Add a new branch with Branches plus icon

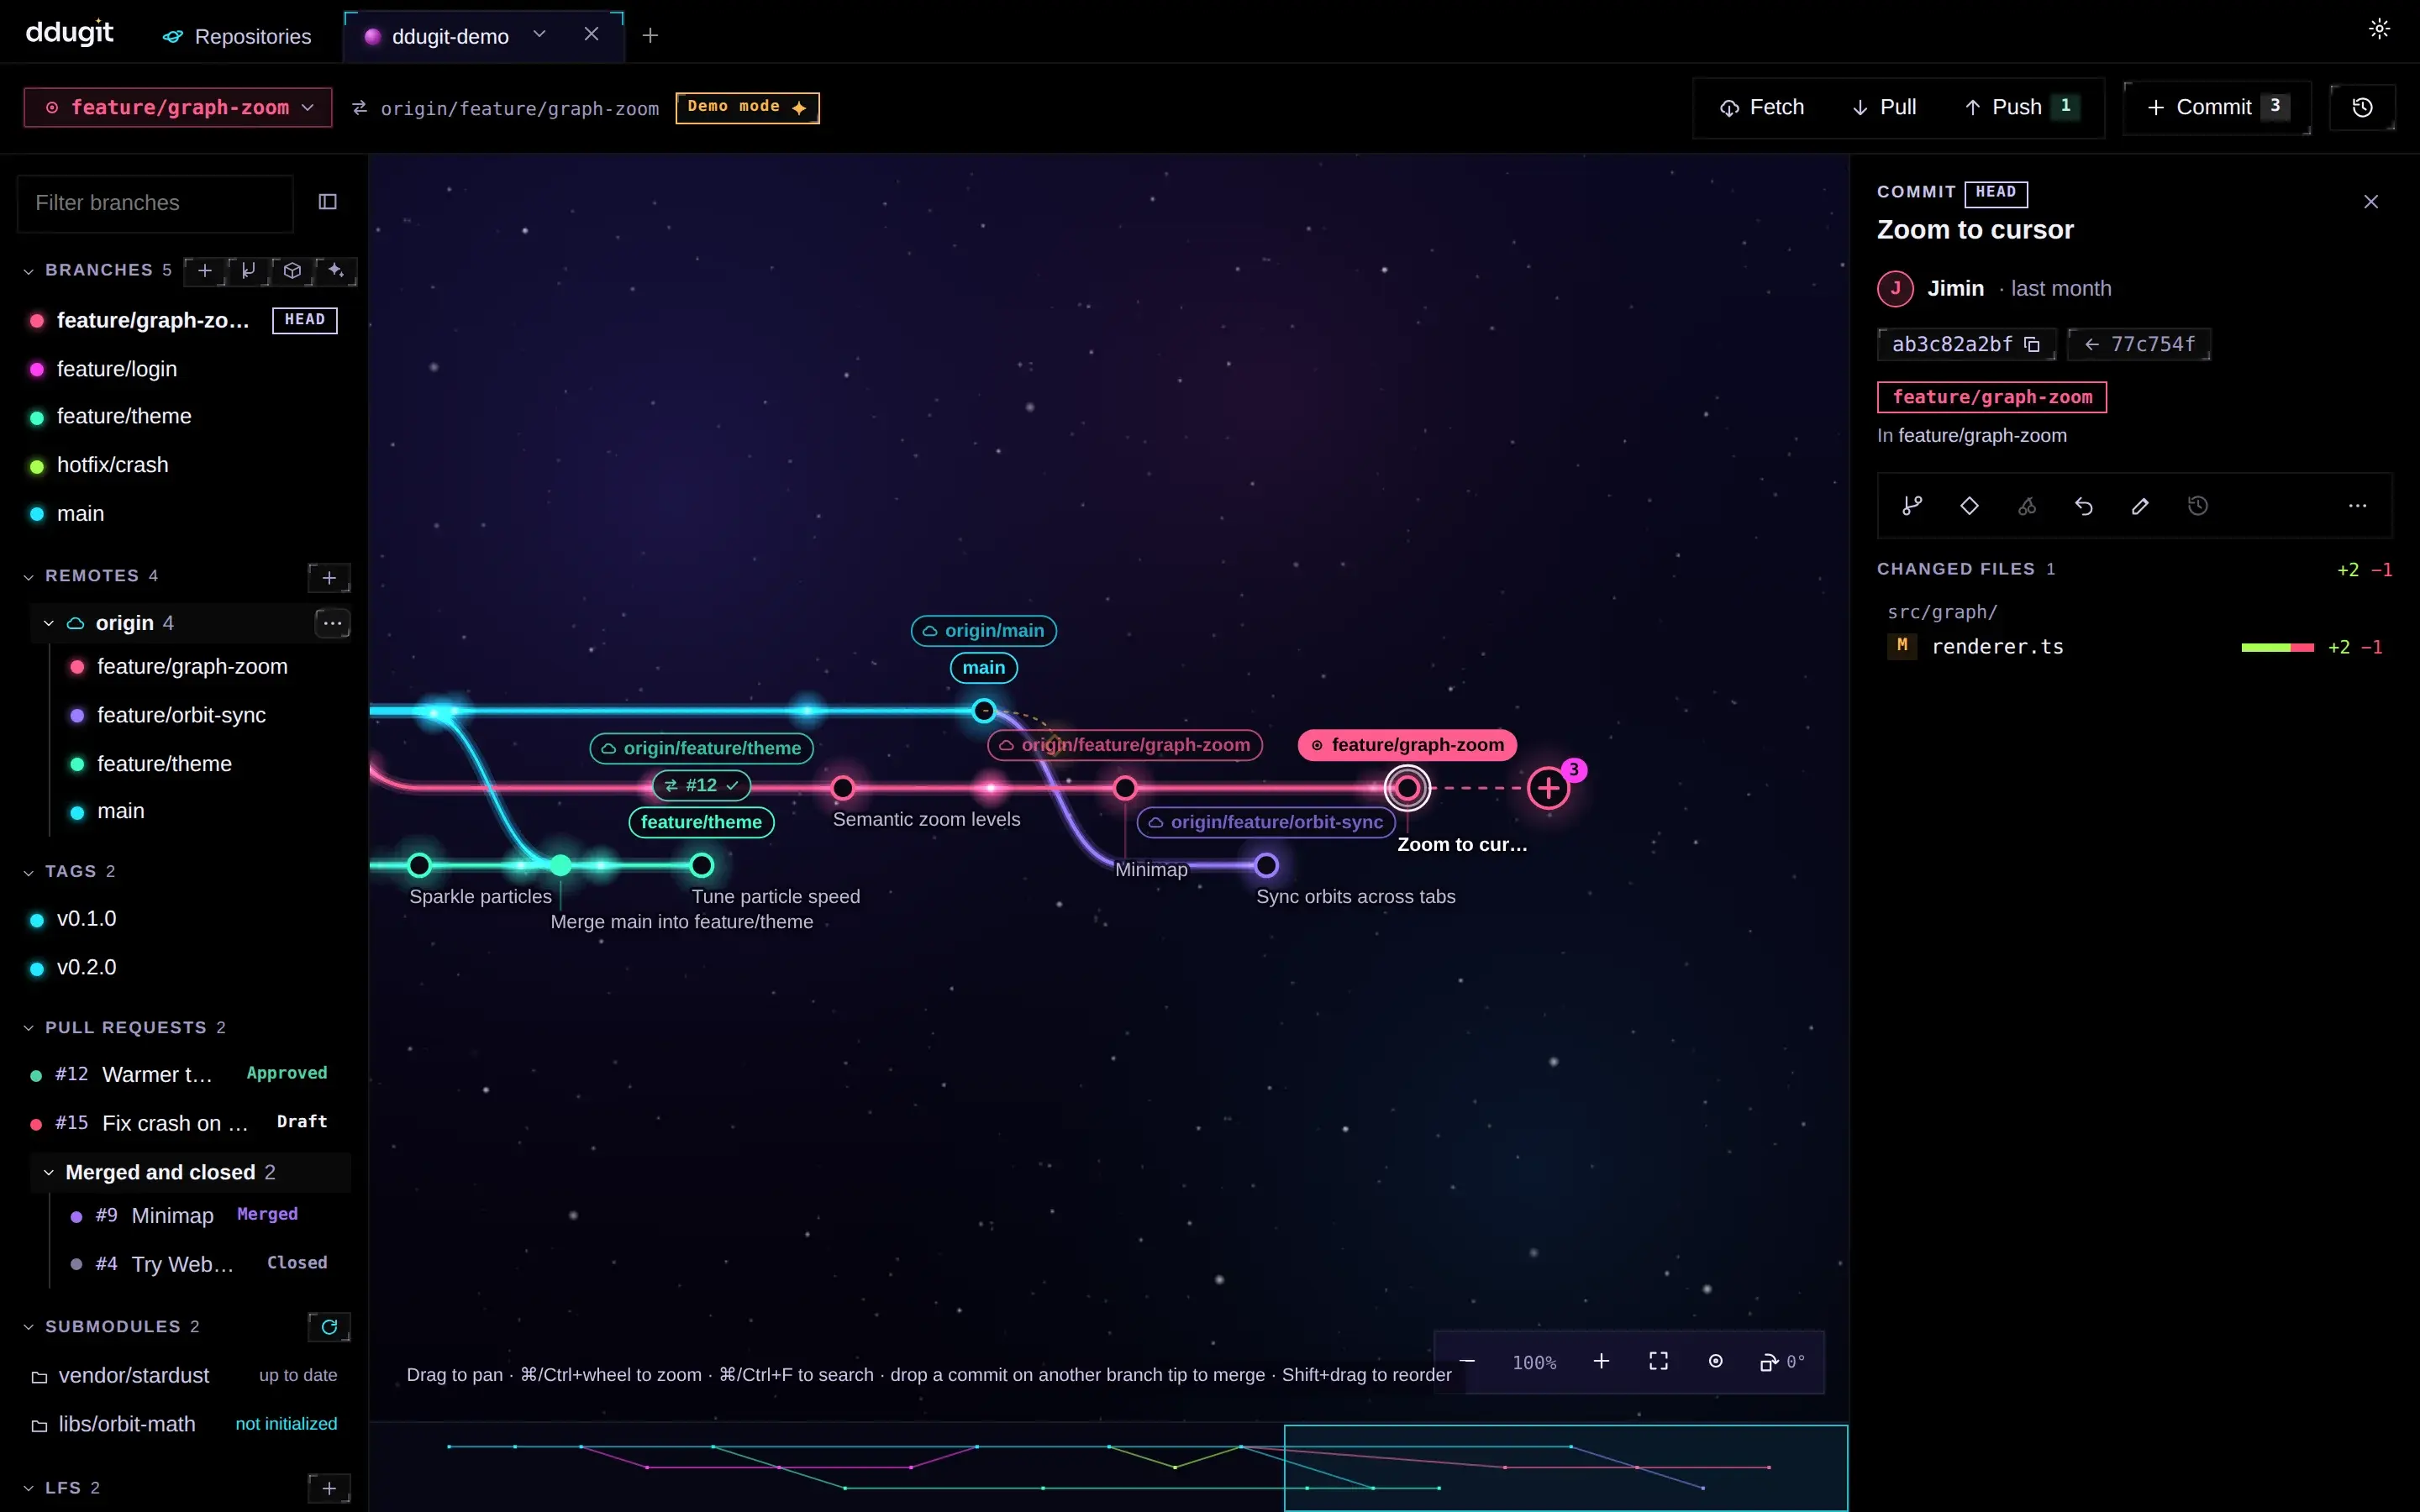pos(204,270)
